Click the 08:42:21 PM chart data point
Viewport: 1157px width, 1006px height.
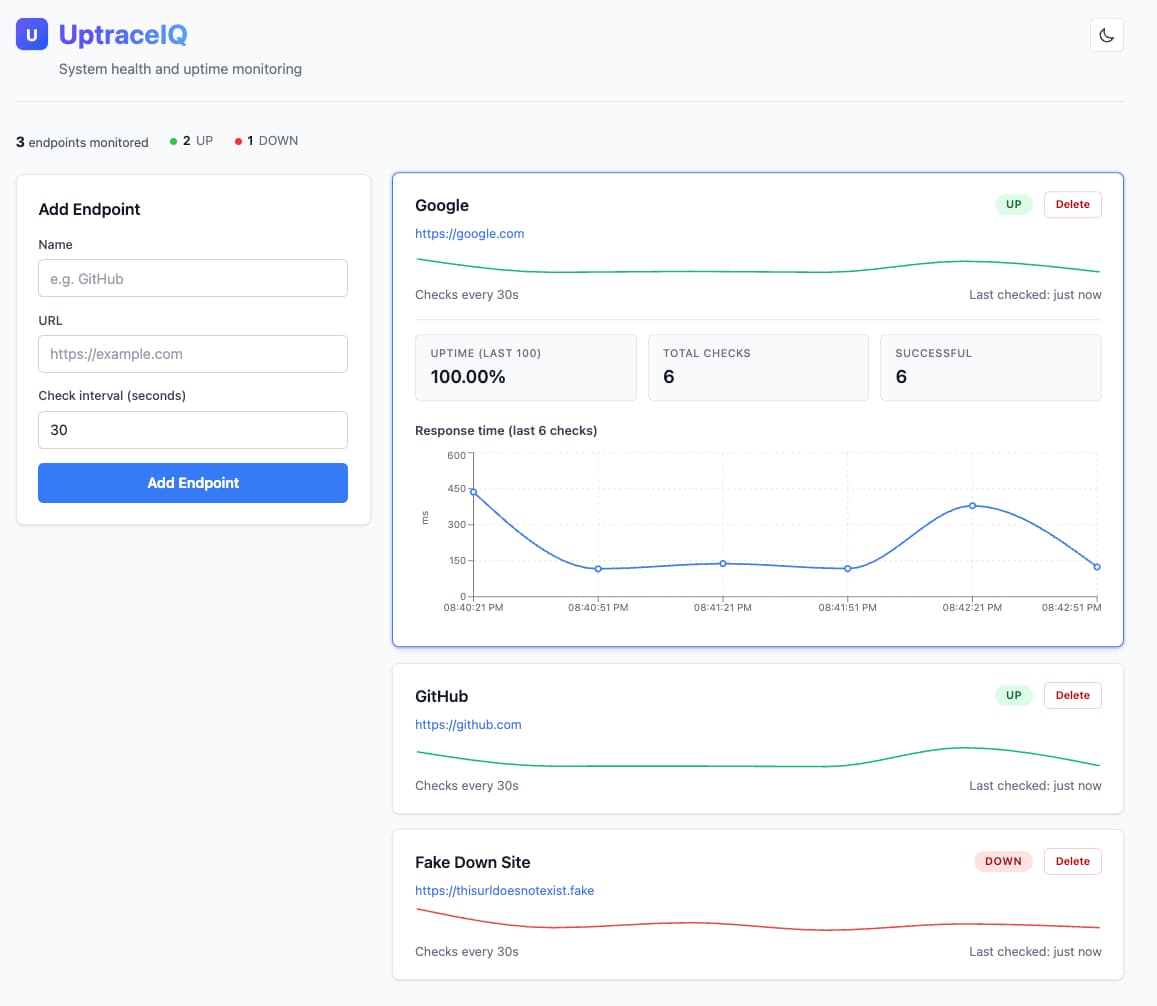(973, 506)
